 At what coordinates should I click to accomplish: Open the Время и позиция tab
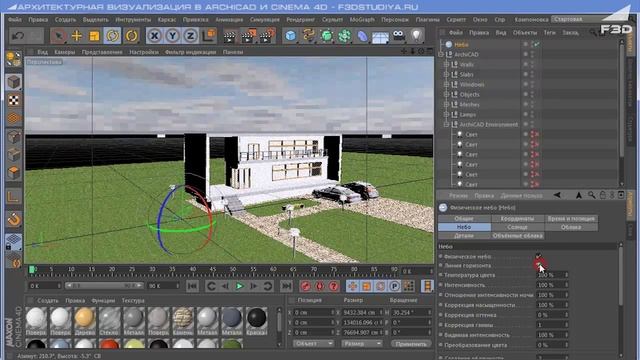pos(571,218)
